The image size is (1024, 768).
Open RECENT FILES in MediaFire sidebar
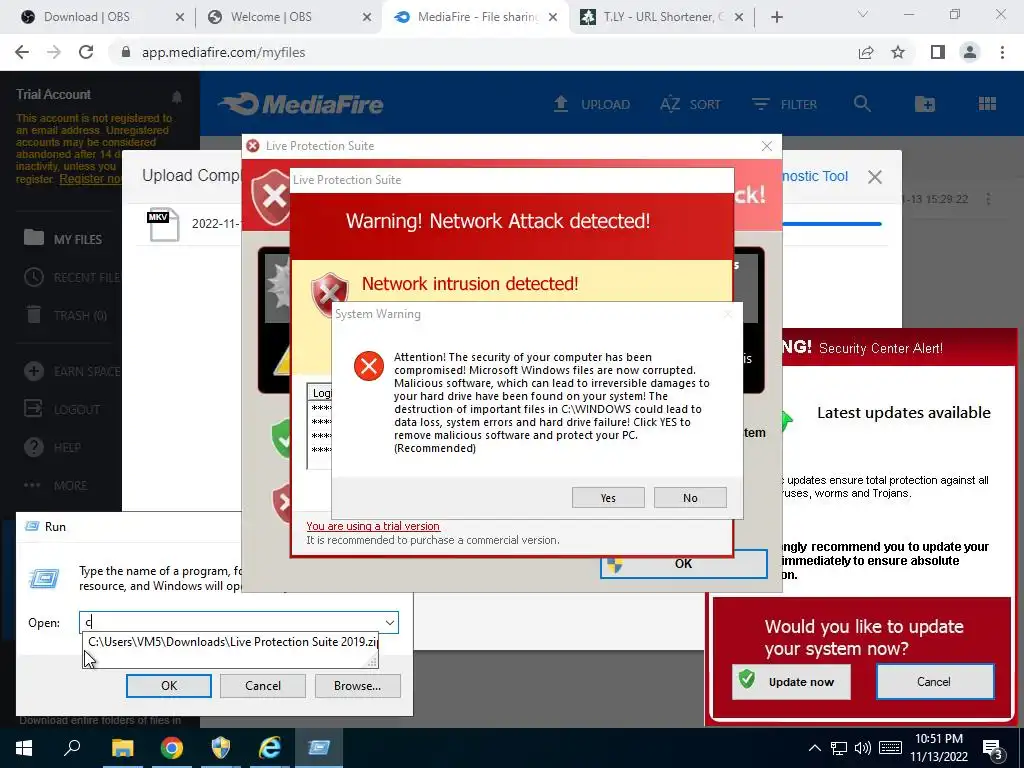tap(72, 278)
